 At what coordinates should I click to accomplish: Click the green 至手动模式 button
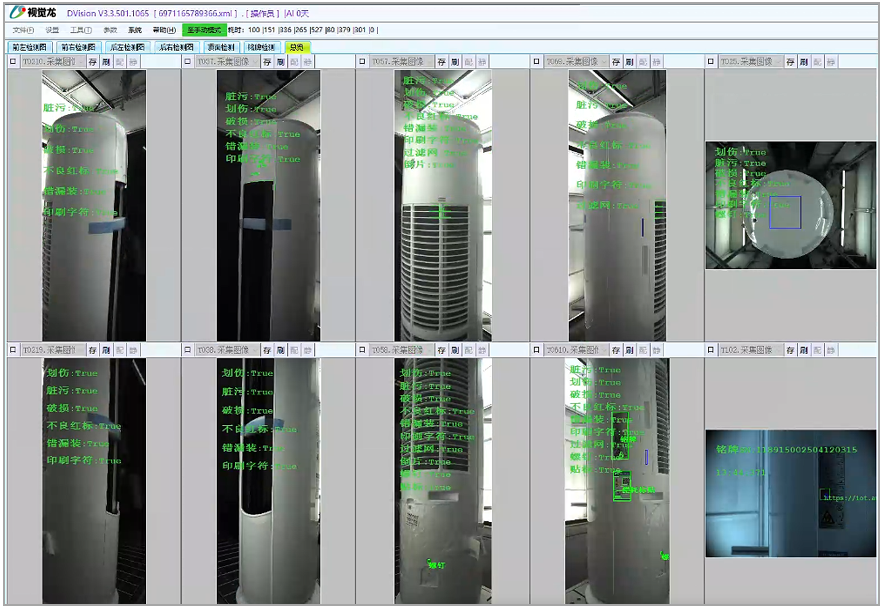(x=204, y=30)
